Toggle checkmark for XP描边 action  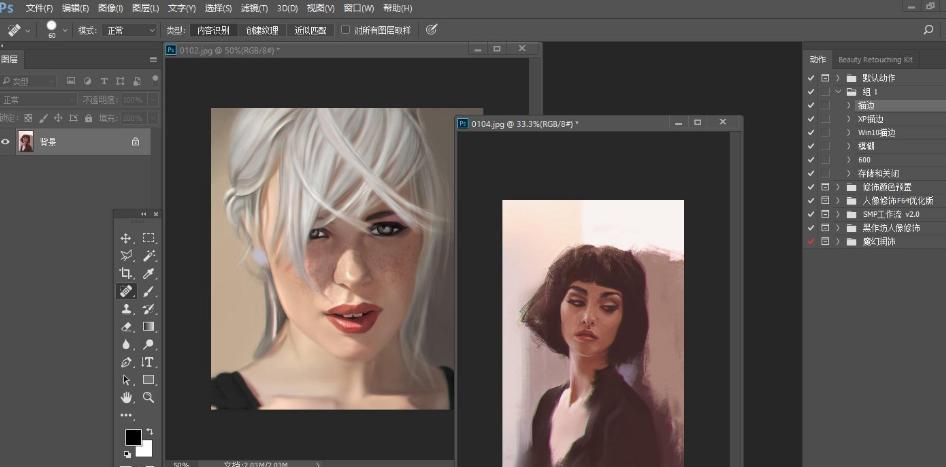(810, 119)
